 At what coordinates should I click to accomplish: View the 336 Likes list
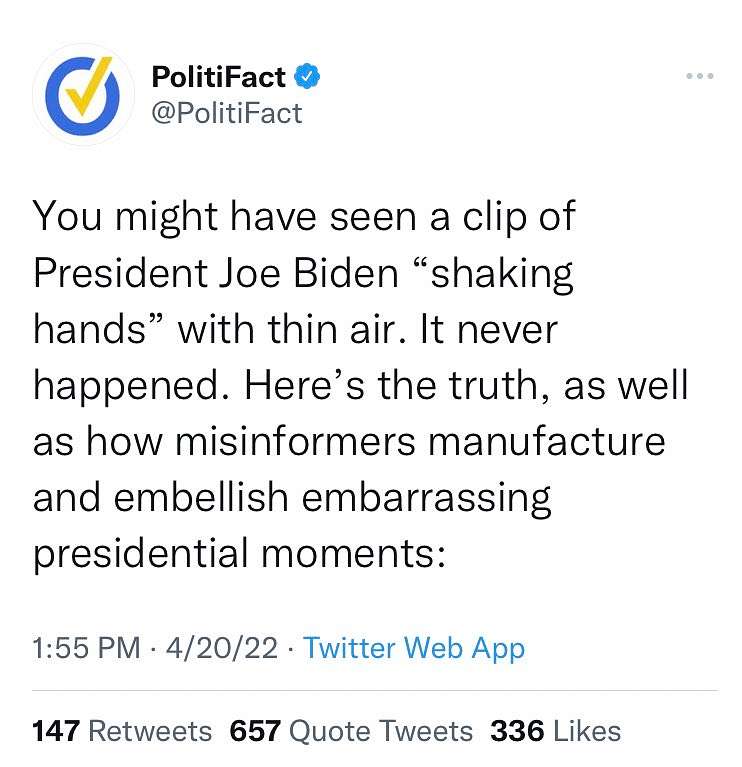556,731
